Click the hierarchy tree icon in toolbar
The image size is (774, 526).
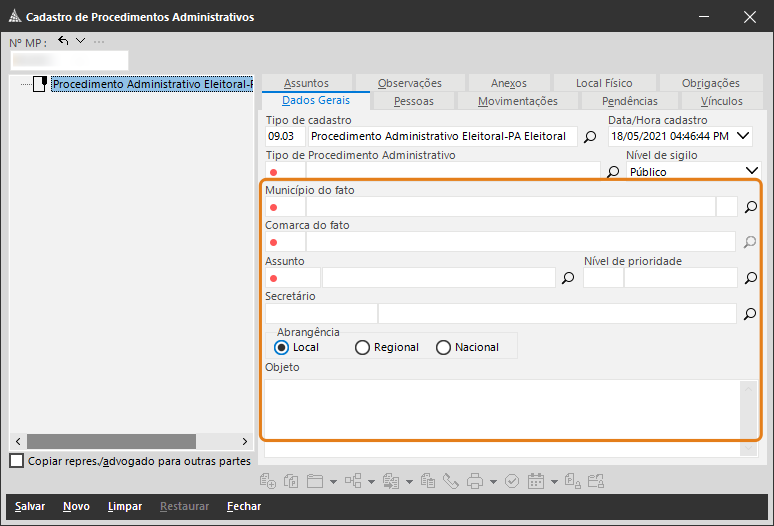(x=353, y=481)
